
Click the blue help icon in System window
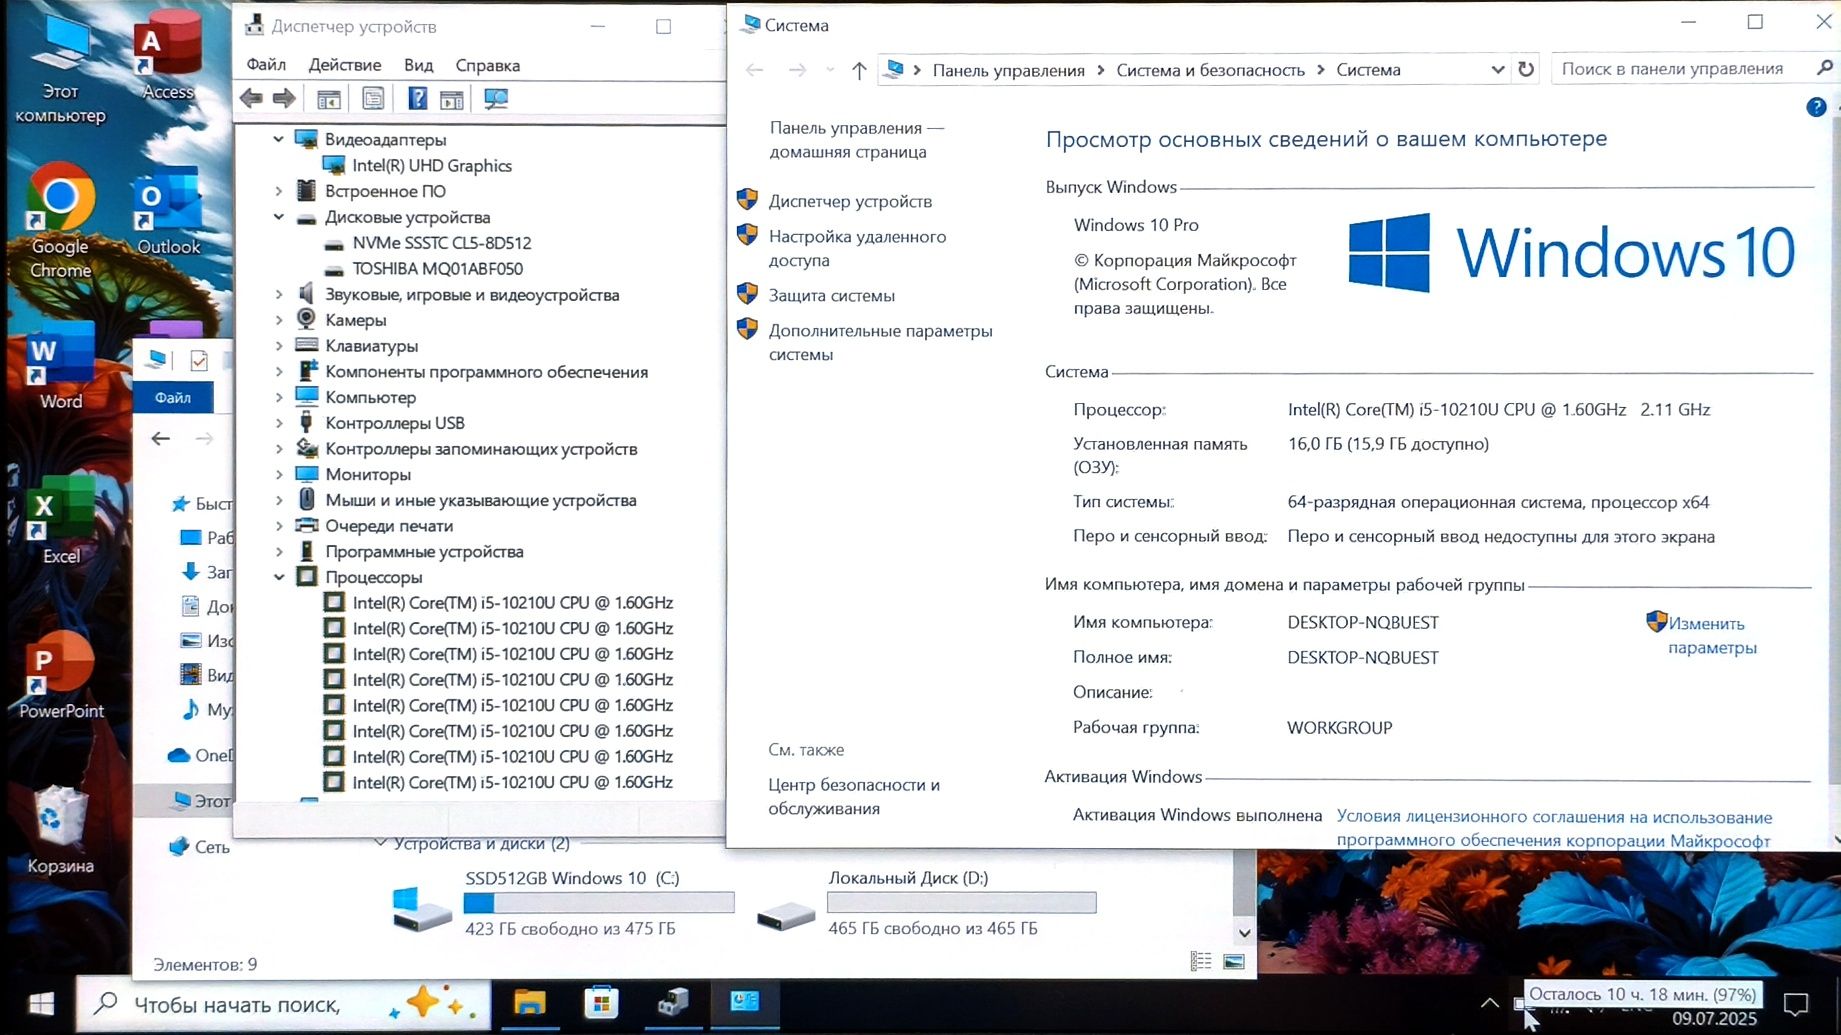point(1816,107)
